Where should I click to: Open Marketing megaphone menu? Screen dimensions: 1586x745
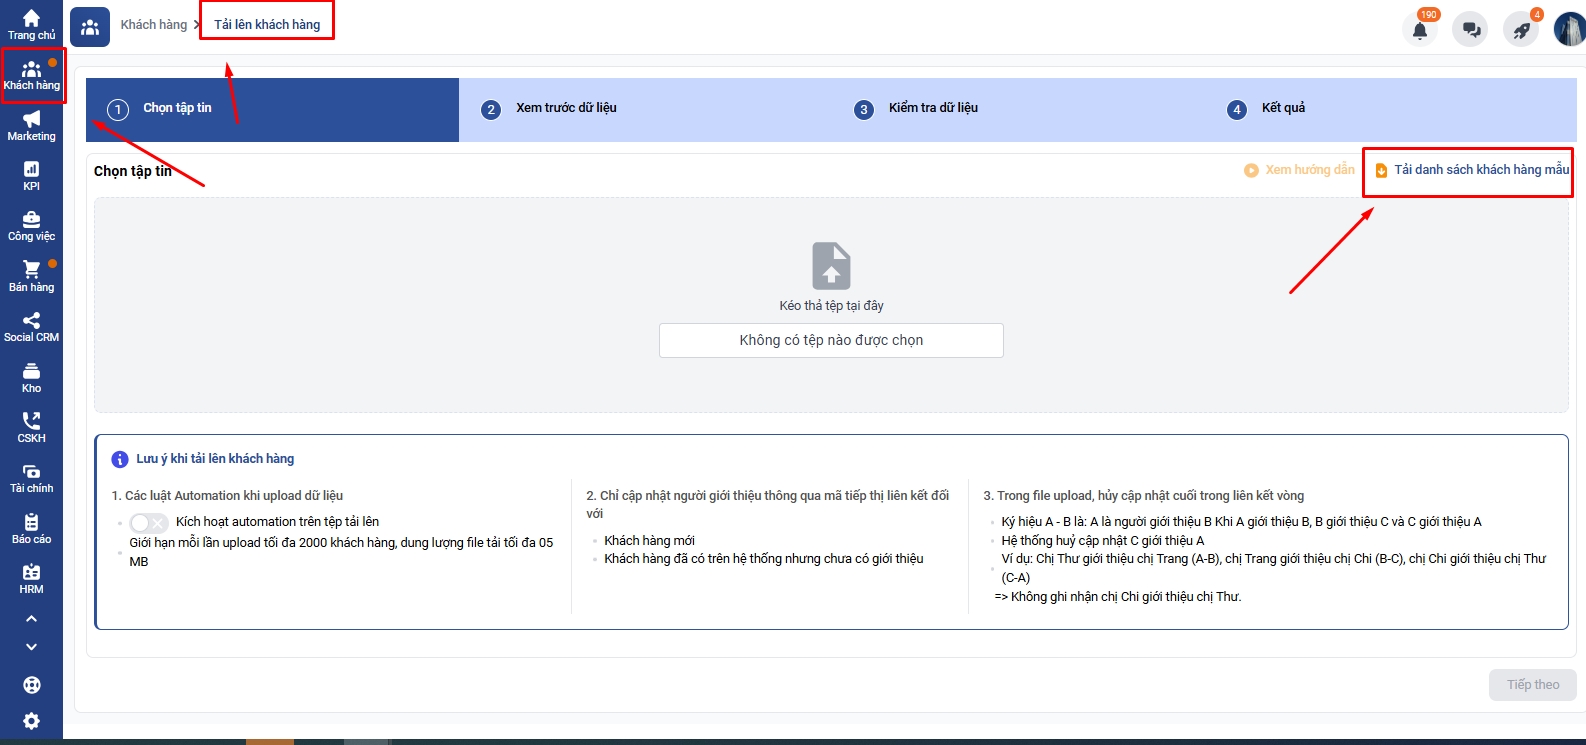pyautogui.click(x=31, y=126)
